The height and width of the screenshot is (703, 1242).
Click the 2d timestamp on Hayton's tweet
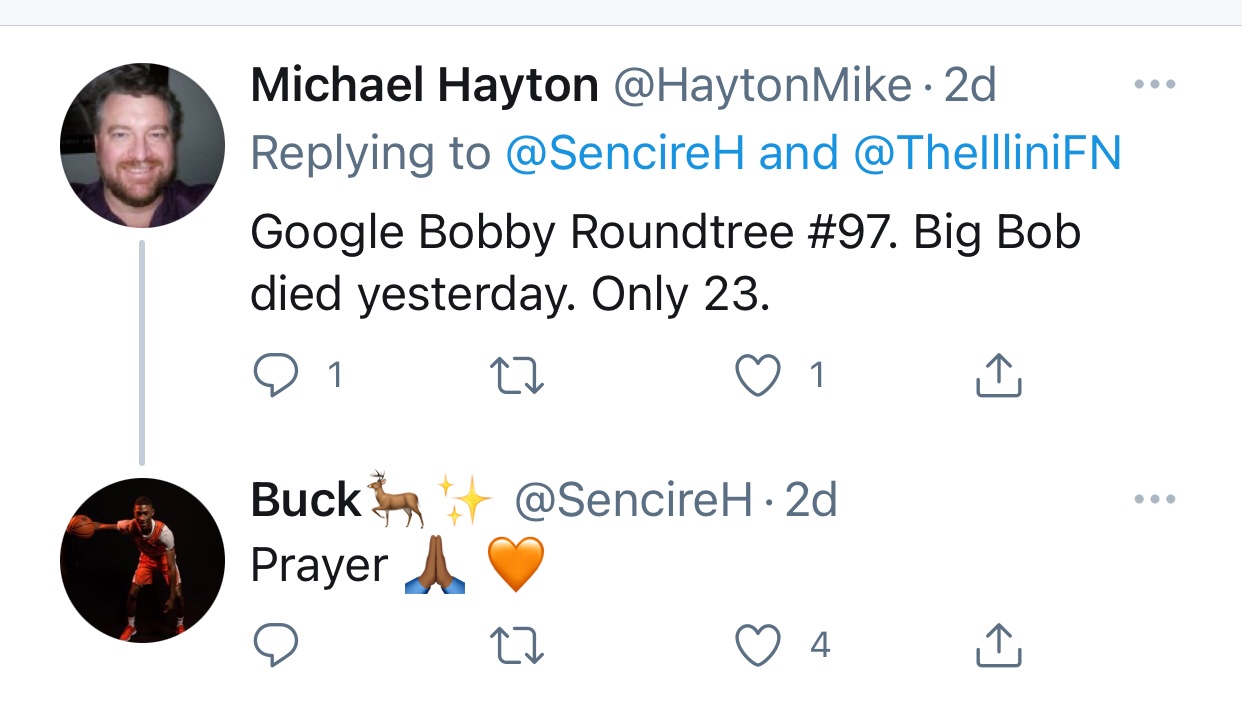[970, 86]
